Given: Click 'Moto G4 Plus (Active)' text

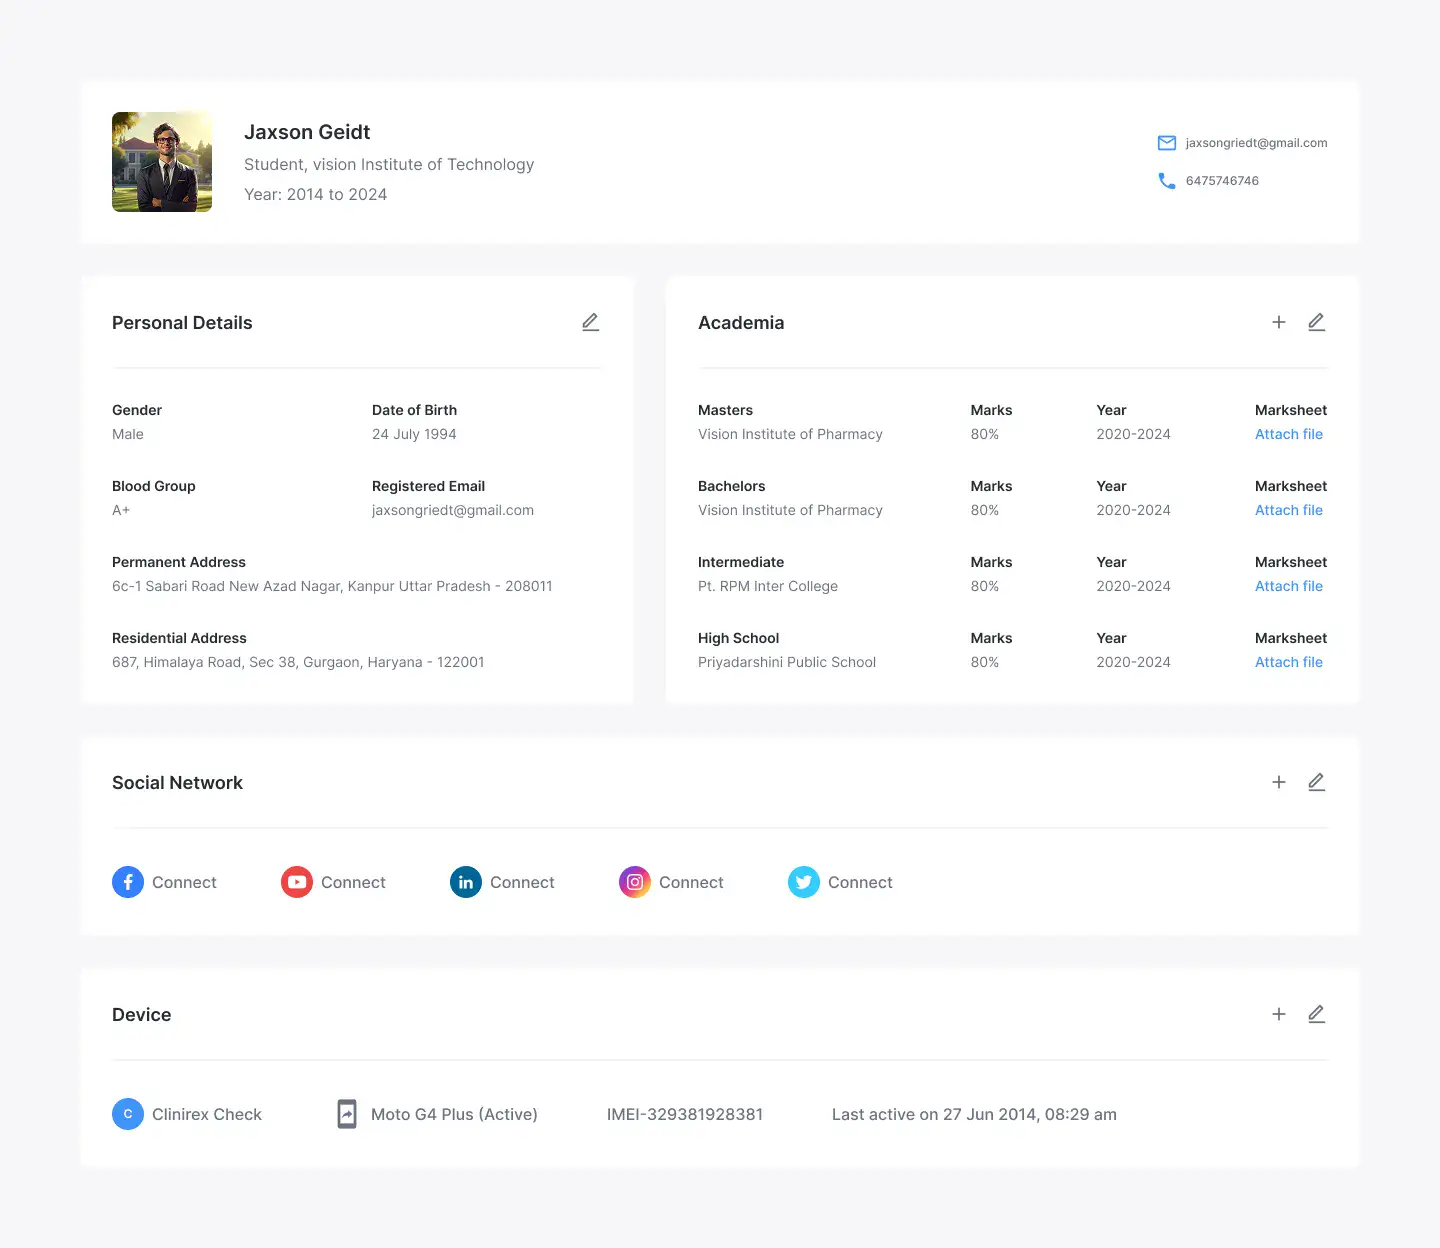Looking at the screenshot, I should 454,1114.
